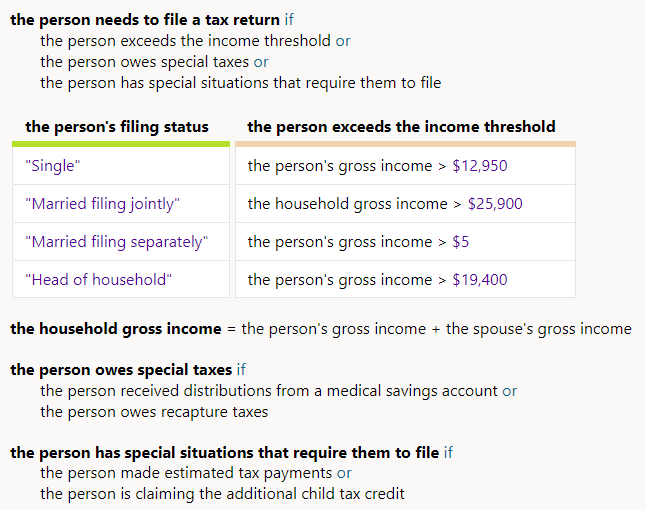Screen dimensions: 645x510
Task: Click "the household gross income" definition term
Action: pyautogui.click(x=115, y=329)
